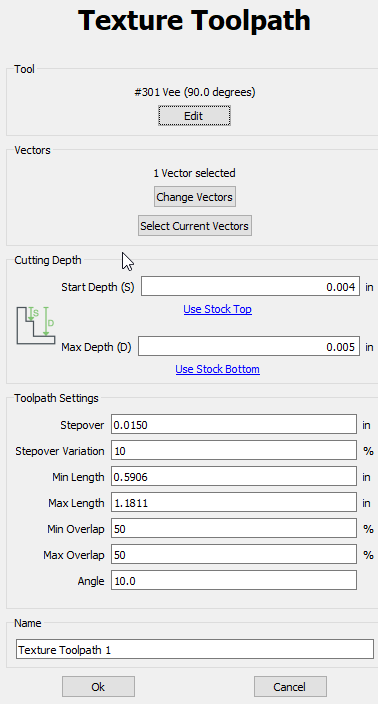Click the Change Vectors button
Image resolution: width=378 pixels, height=704 pixels.
(x=195, y=197)
